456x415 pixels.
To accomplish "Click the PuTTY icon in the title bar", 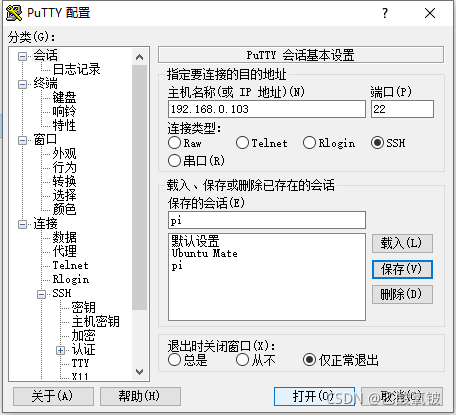I will pyautogui.click(x=14, y=13).
